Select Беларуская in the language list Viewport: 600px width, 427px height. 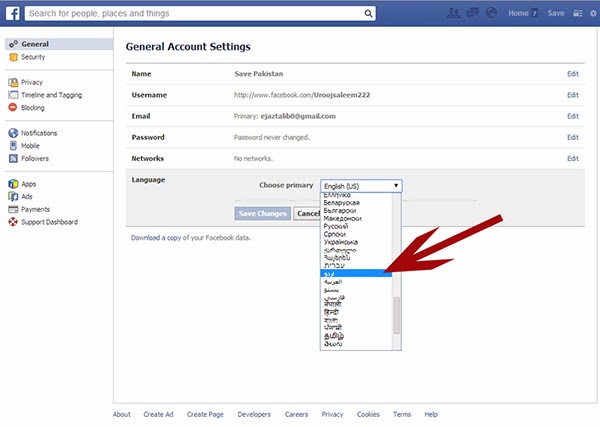(x=341, y=202)
